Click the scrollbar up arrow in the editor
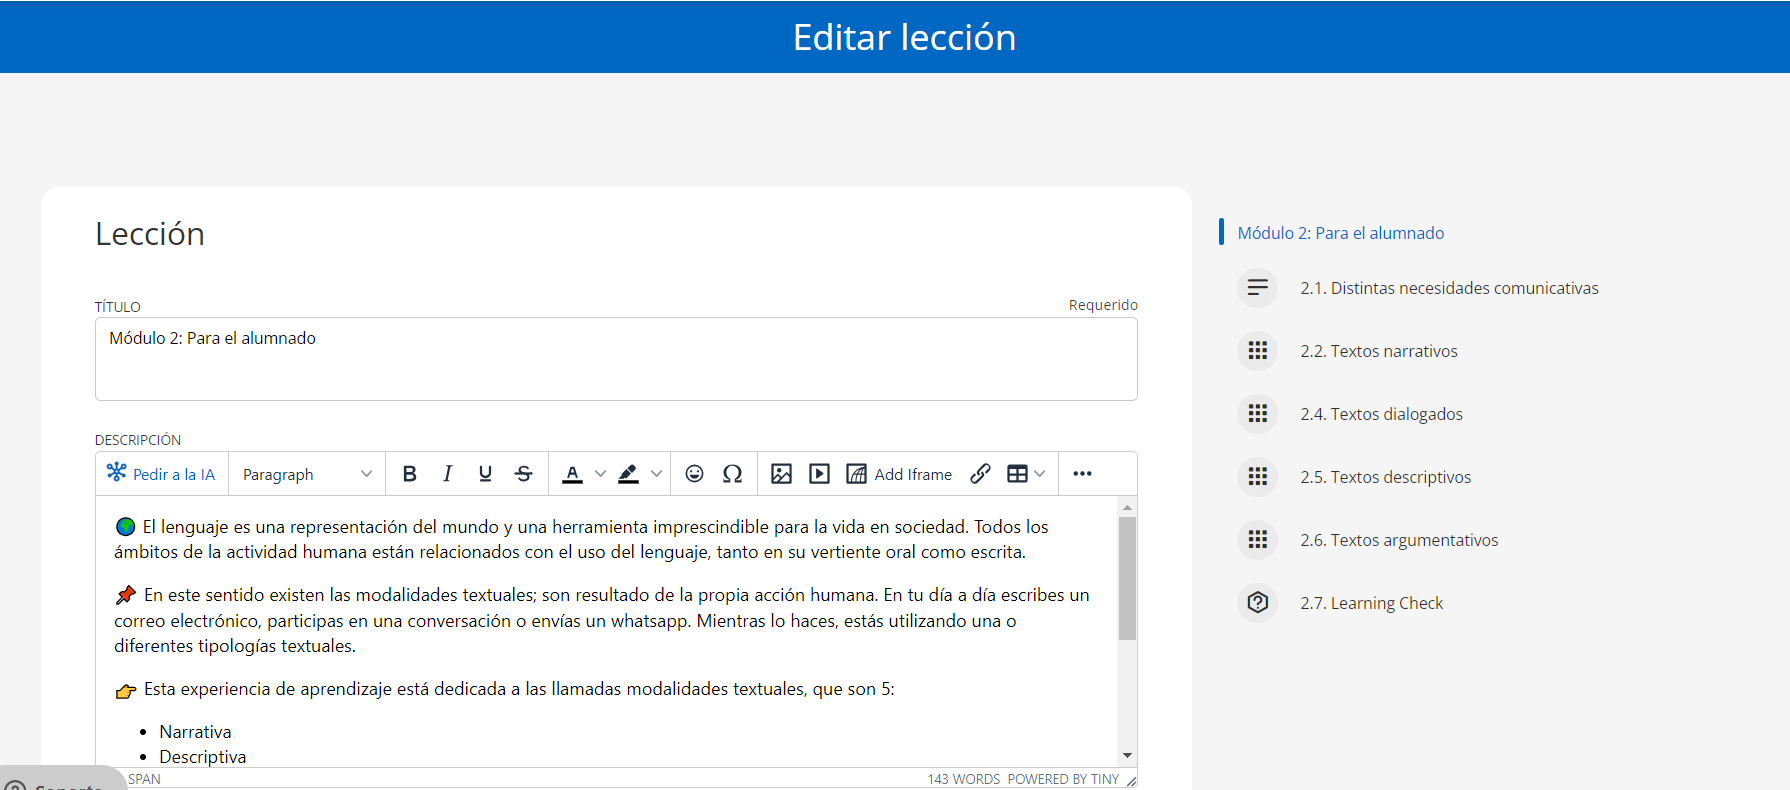The image size is (1790, 790). click(x=1127, y=507)
